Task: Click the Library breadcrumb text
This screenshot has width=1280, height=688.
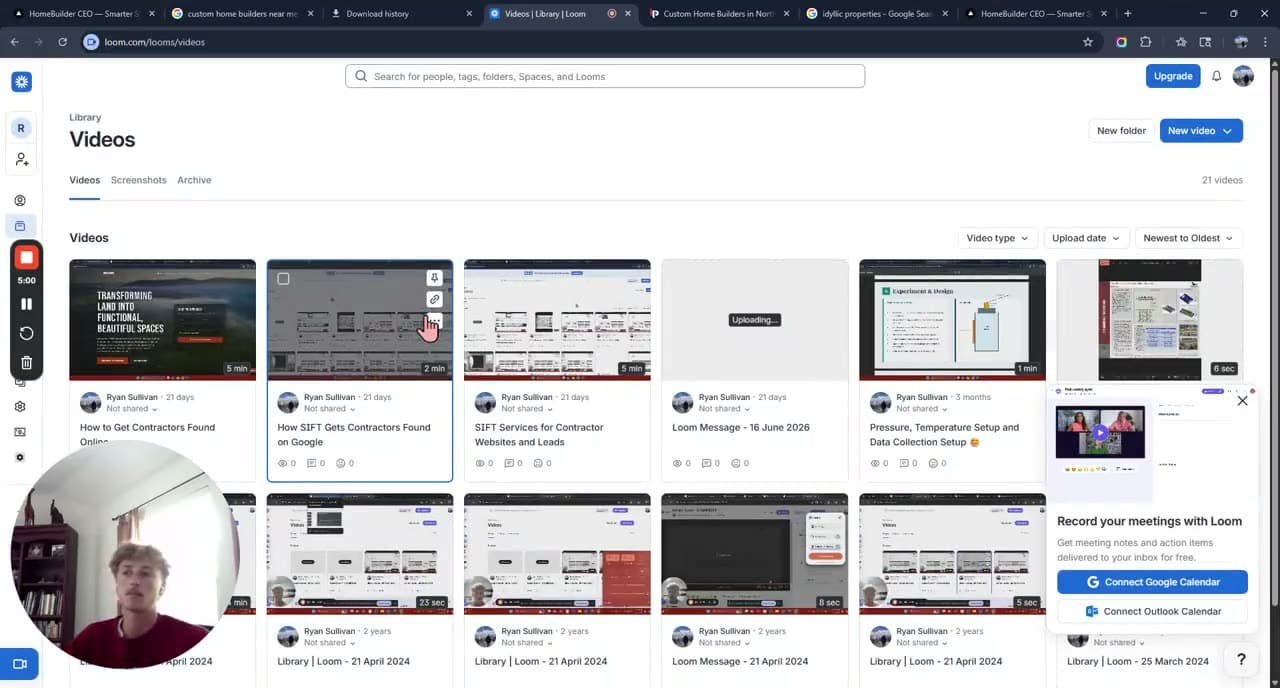Action: (x=85, y=117)
